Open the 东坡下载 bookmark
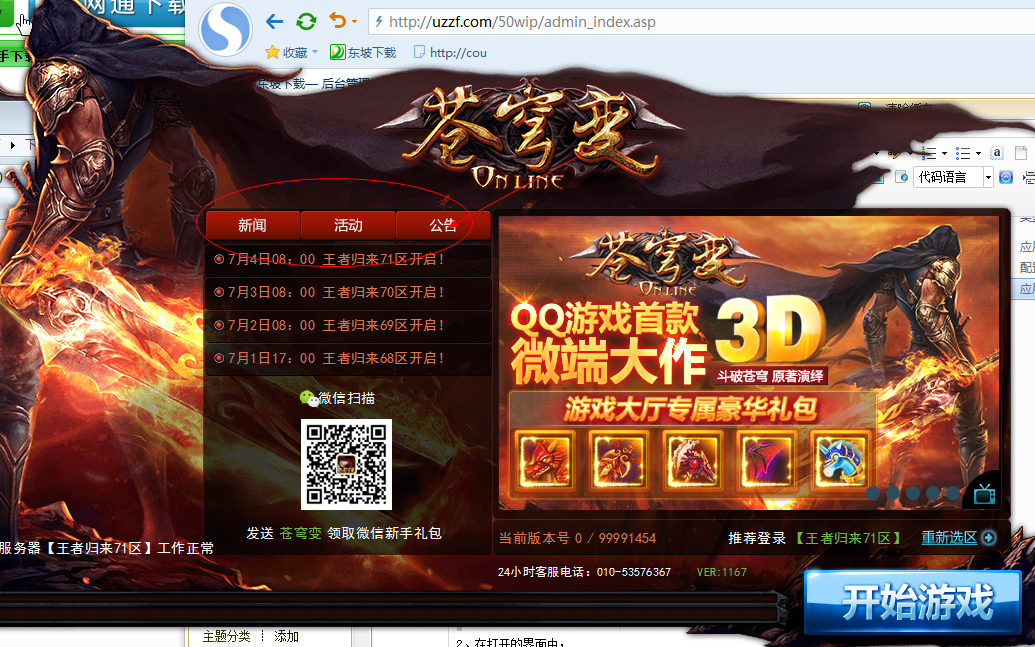 pyautogui.click(x=363, y=52)
